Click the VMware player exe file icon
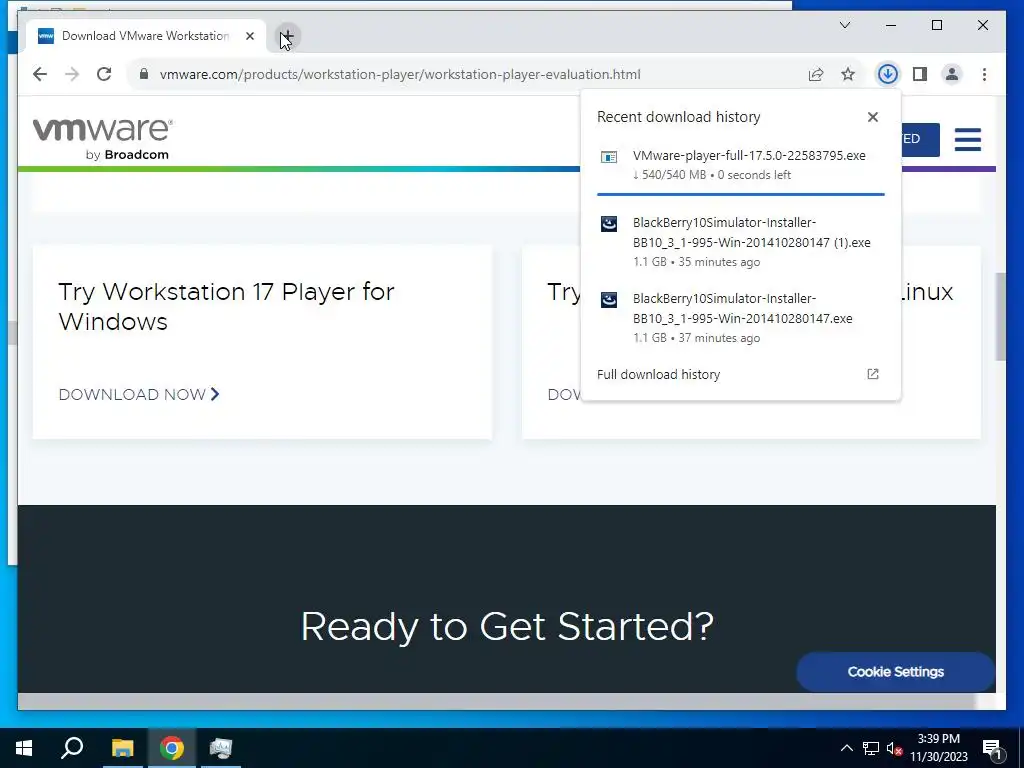Viewport: 1024px width, 768px height. pos(609,157)
